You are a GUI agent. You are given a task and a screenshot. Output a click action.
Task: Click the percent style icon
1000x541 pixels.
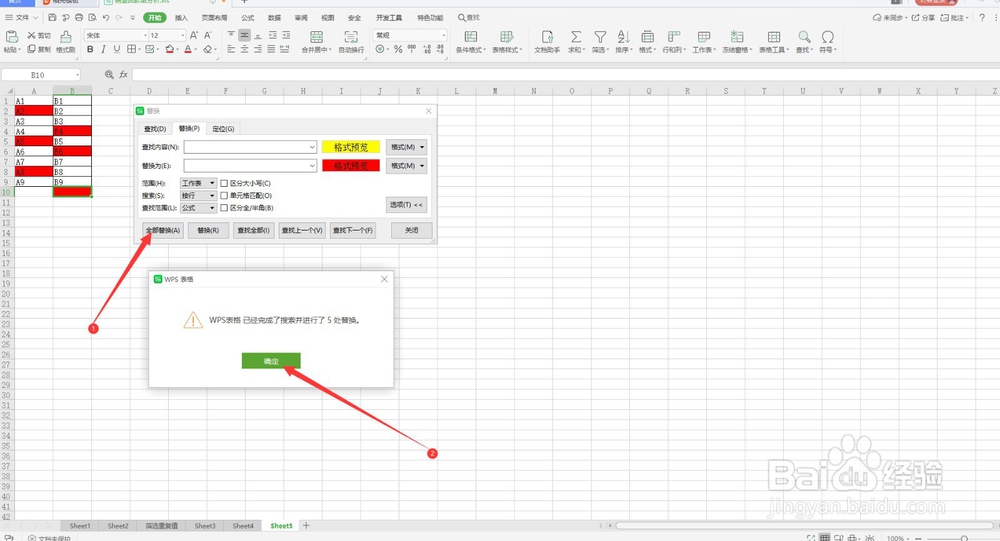point(398,49)
